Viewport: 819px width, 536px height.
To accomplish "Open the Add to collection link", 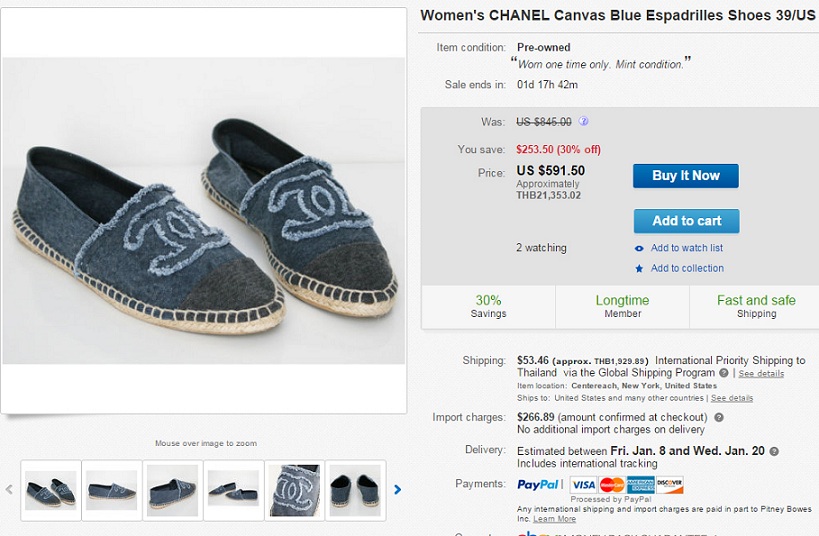I will tap(687, 268).
